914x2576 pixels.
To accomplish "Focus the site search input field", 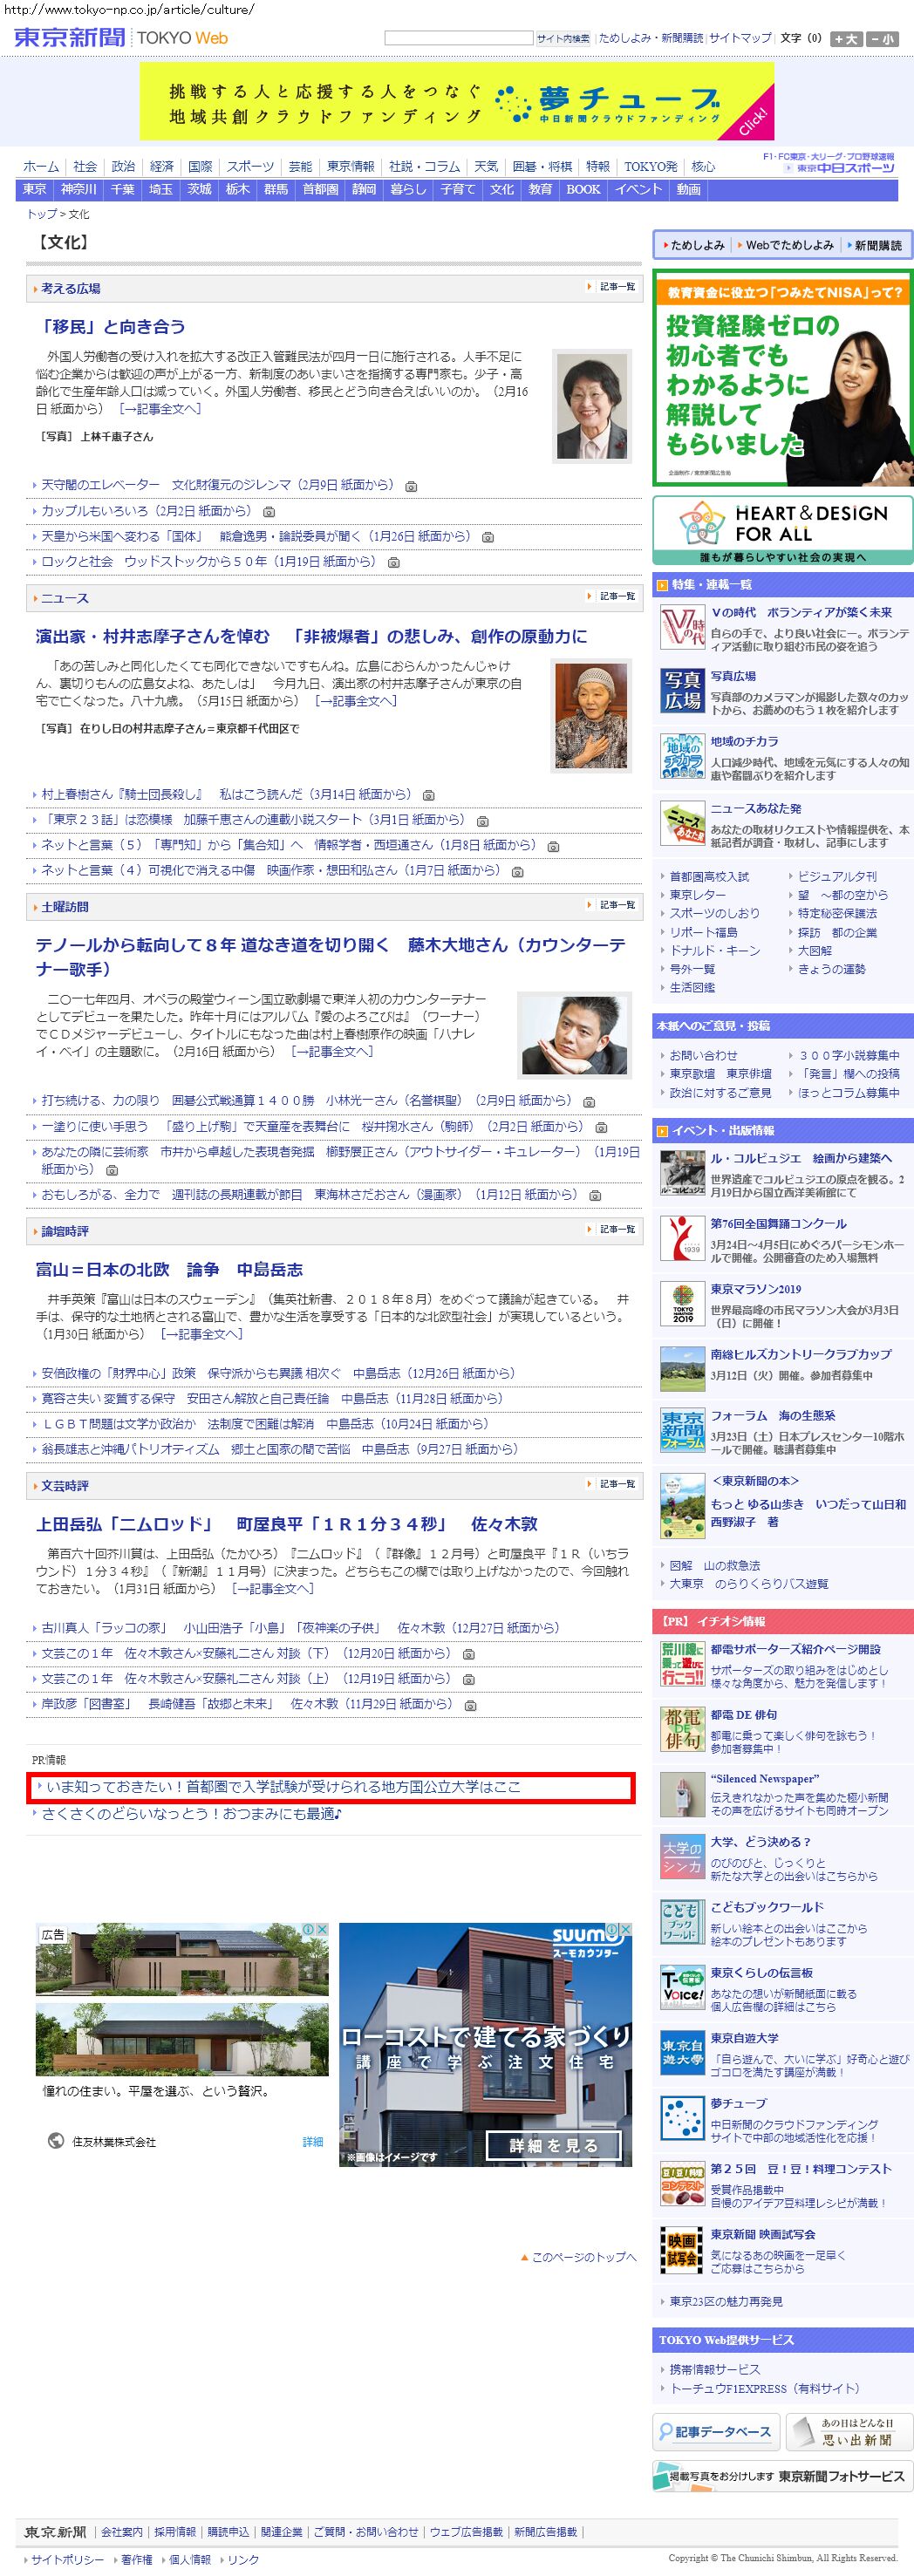I will click(x=459, y=38).
